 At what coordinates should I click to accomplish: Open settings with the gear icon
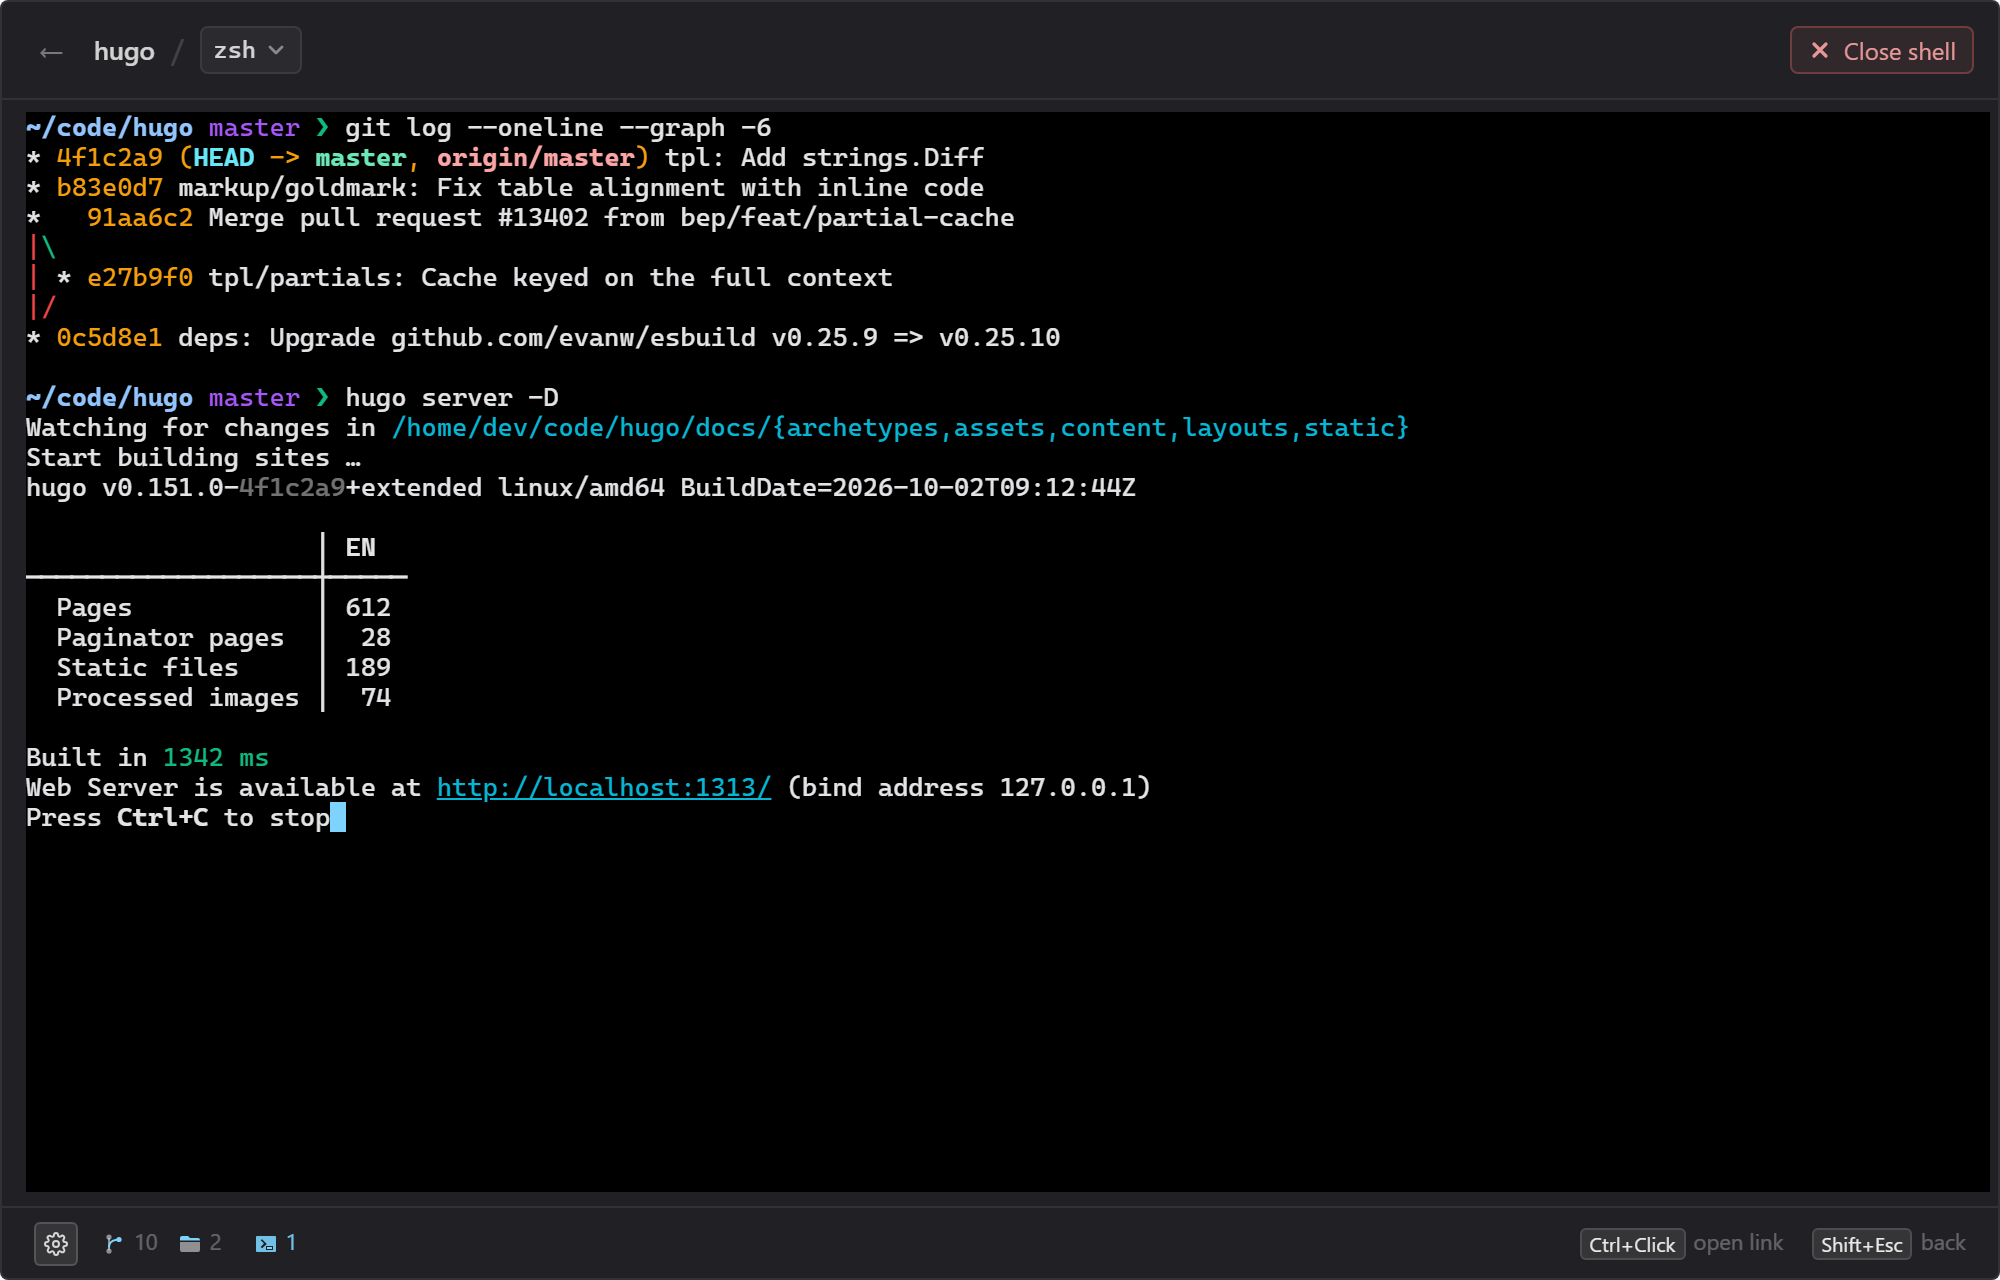56,1244
